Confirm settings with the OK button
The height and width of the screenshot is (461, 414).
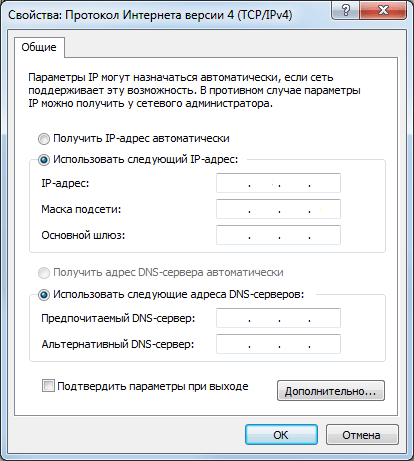point(281,435)
